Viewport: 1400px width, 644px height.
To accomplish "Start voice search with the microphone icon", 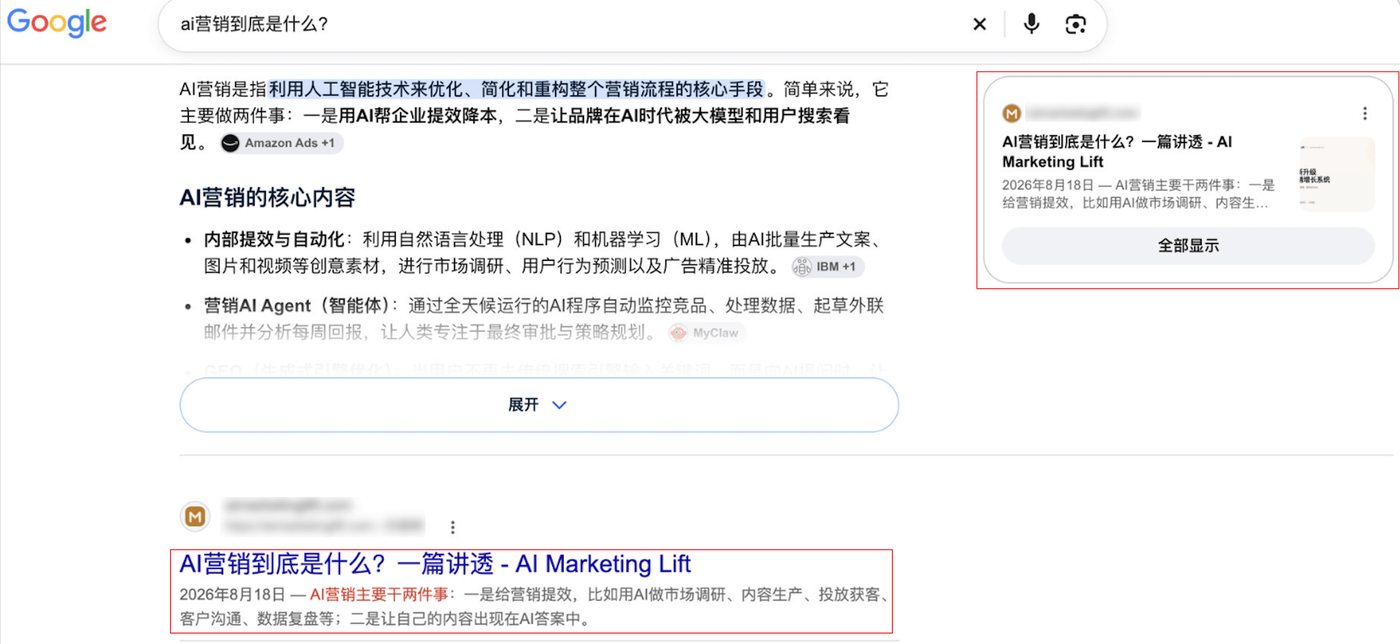I will [1031, 25].
